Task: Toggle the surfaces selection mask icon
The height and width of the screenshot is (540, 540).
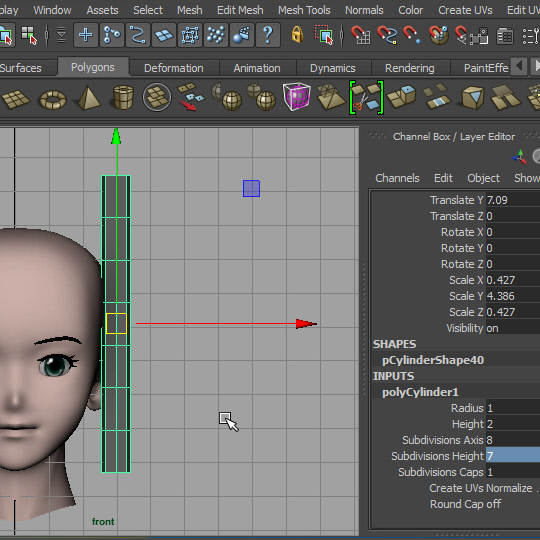Action: [x=164, y=35]
